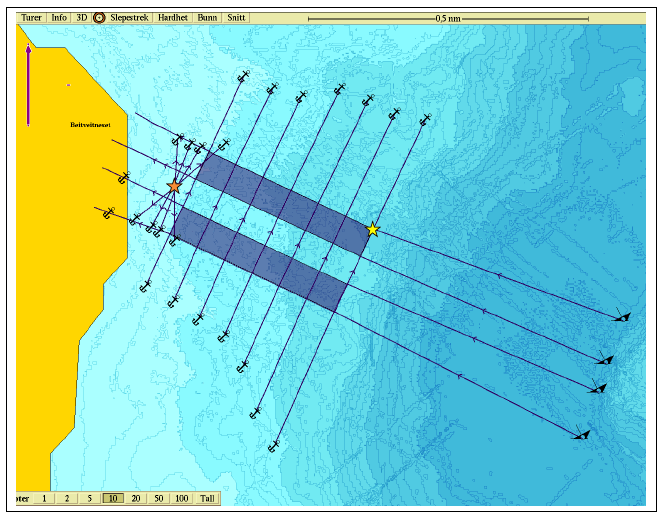Click the yellow star marker
Image resolution: width=666 pixels, height=523 pixels.
(373, 230)
